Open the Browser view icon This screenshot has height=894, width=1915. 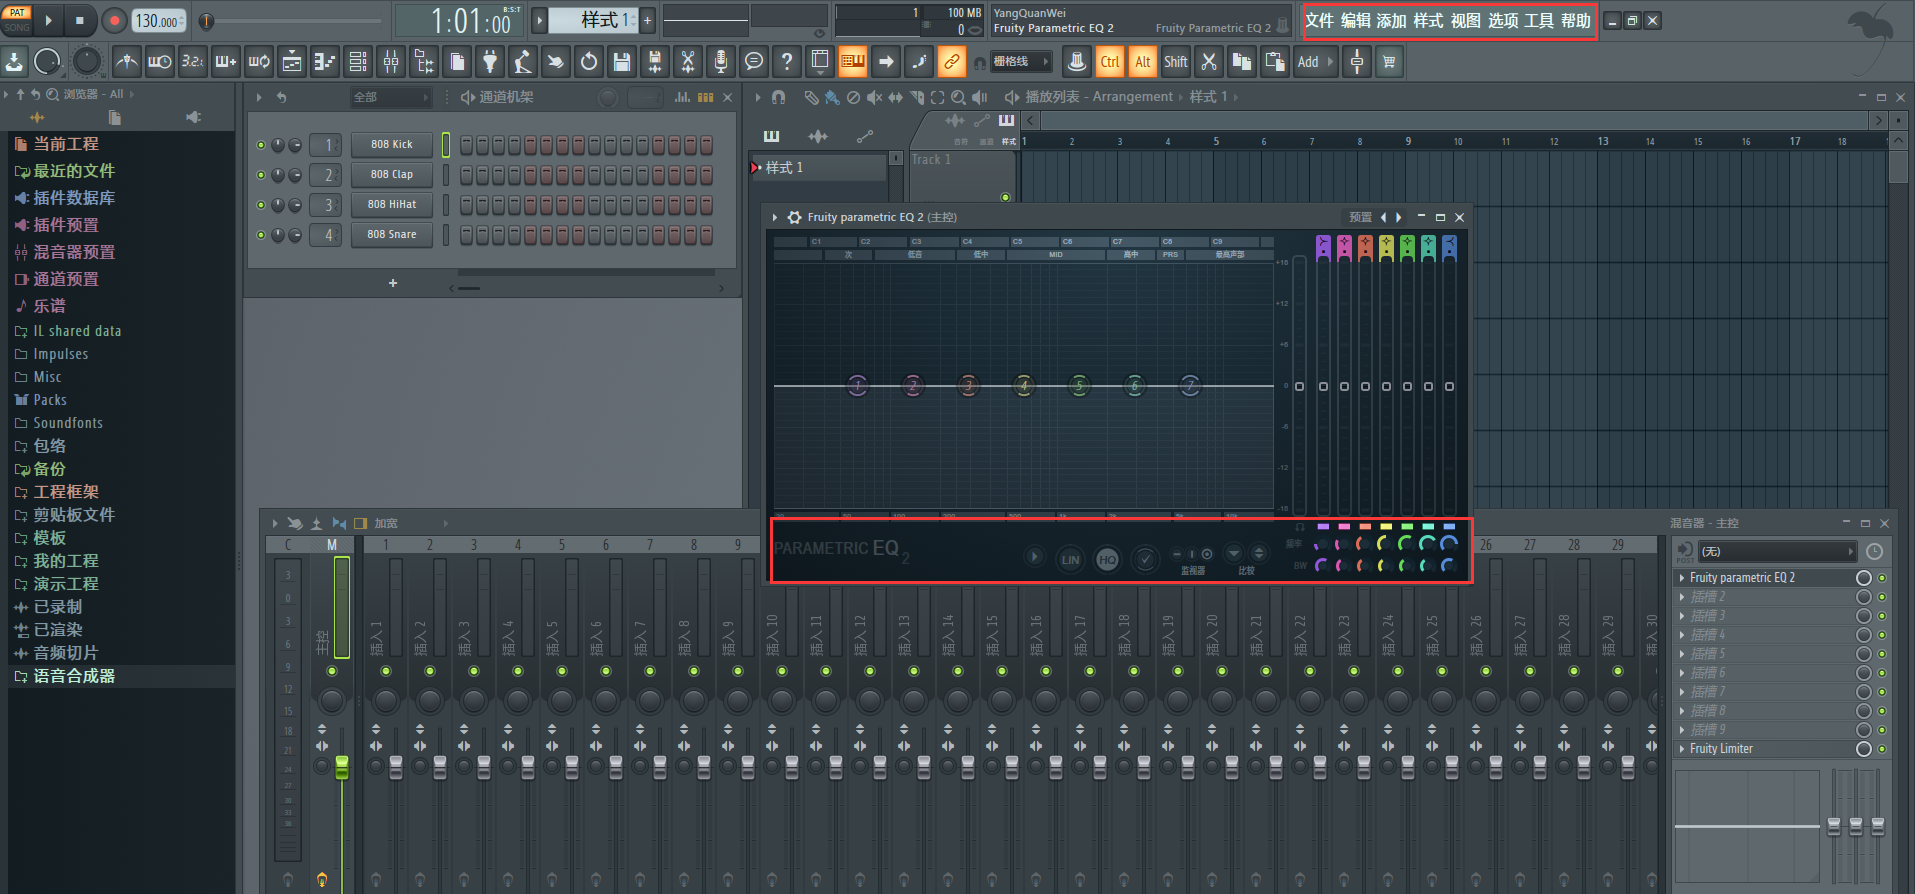pos(424,62)
